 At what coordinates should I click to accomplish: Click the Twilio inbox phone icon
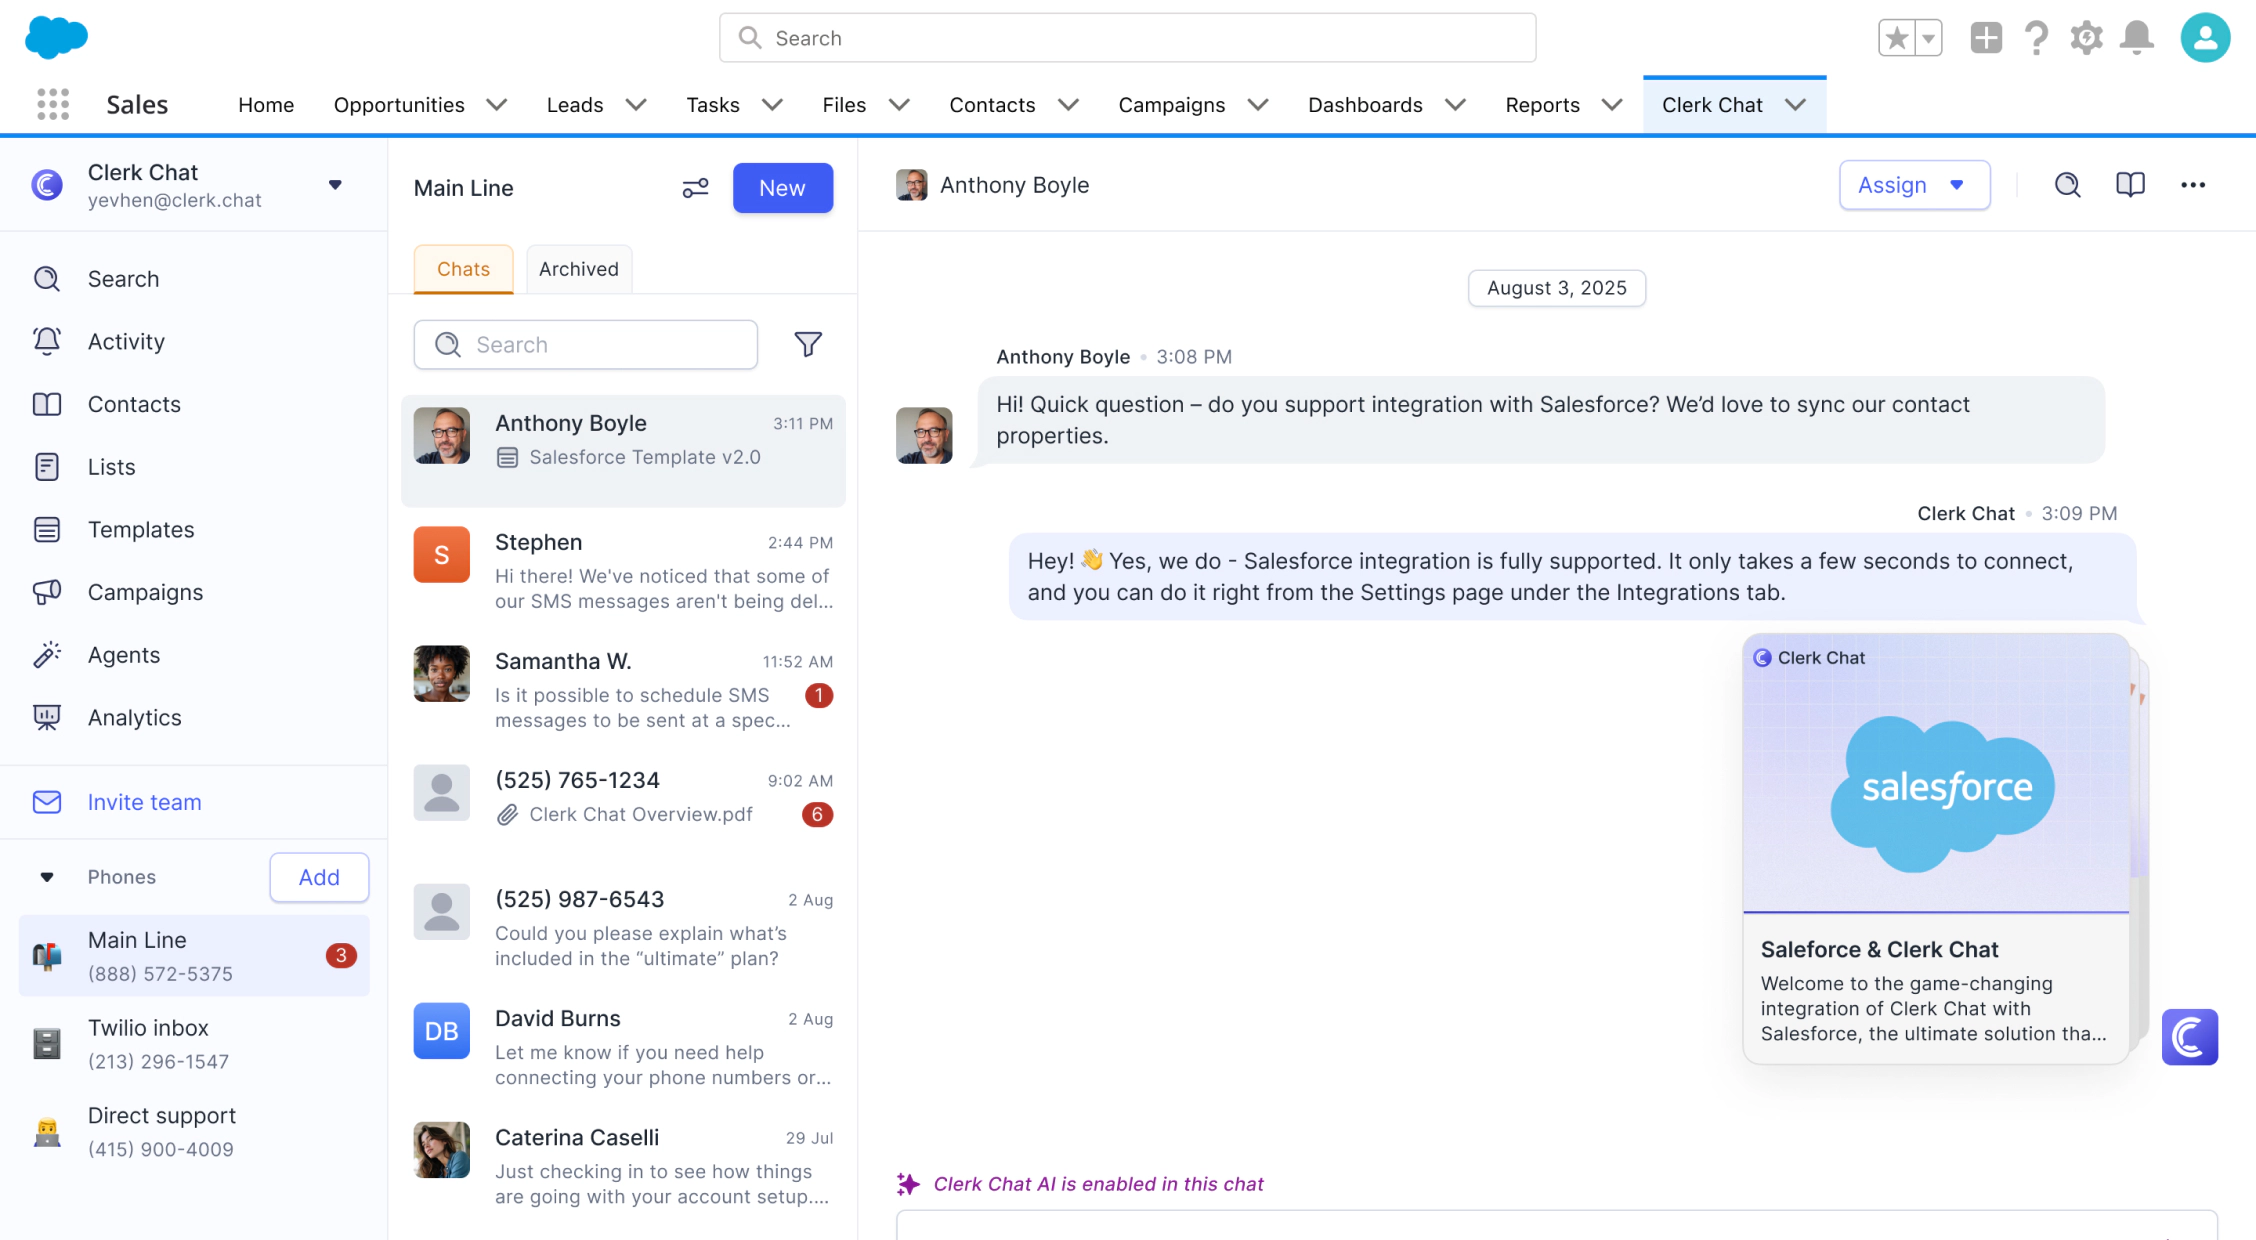[x=47, y=1044]
